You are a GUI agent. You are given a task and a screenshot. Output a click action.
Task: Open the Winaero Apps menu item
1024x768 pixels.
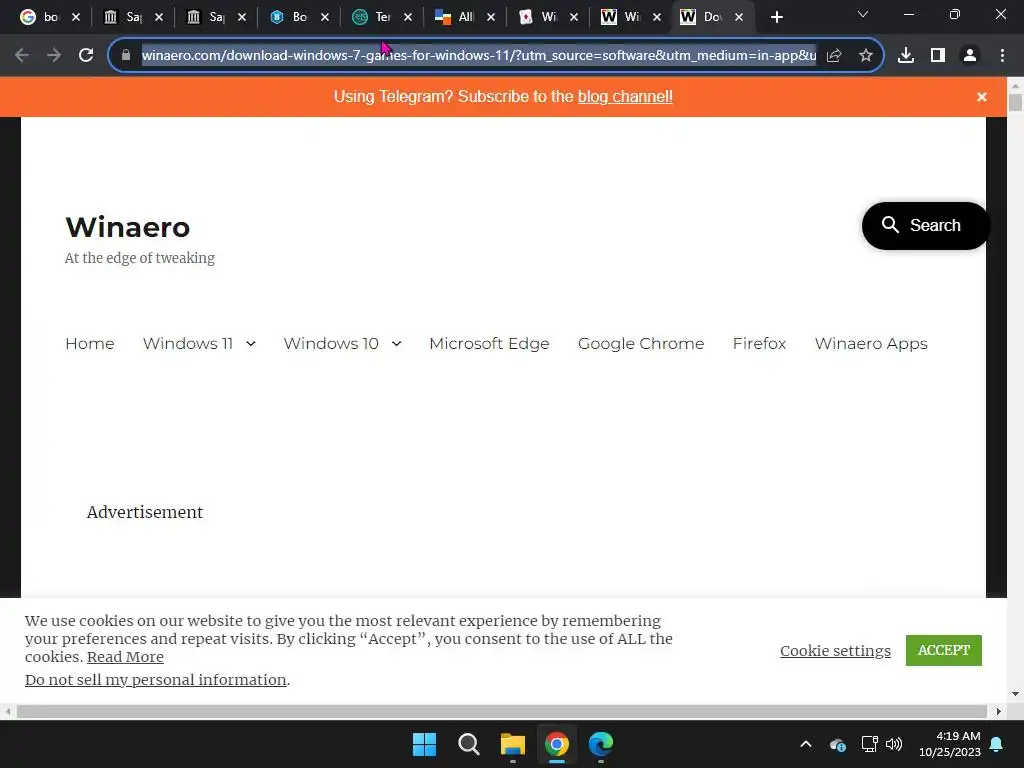pyautogui.click(x=871, y=344)
